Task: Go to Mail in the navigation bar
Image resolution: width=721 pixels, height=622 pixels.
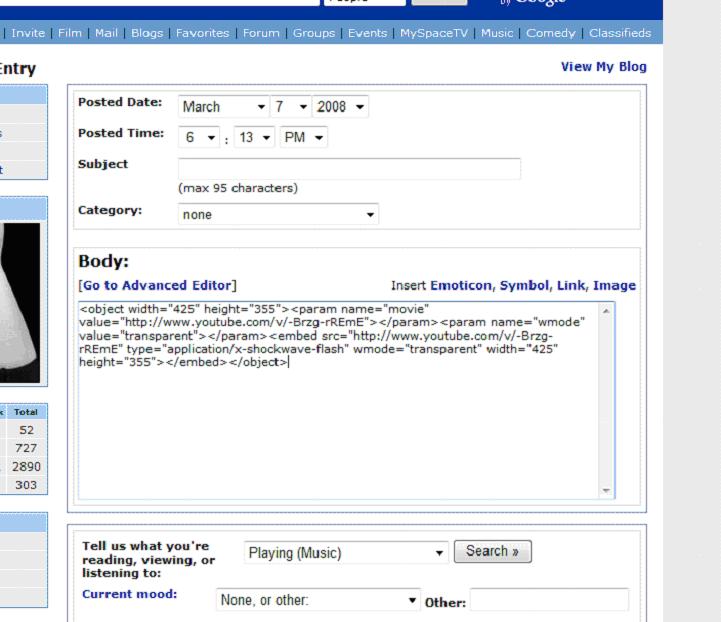Action: tap(106, 33)
